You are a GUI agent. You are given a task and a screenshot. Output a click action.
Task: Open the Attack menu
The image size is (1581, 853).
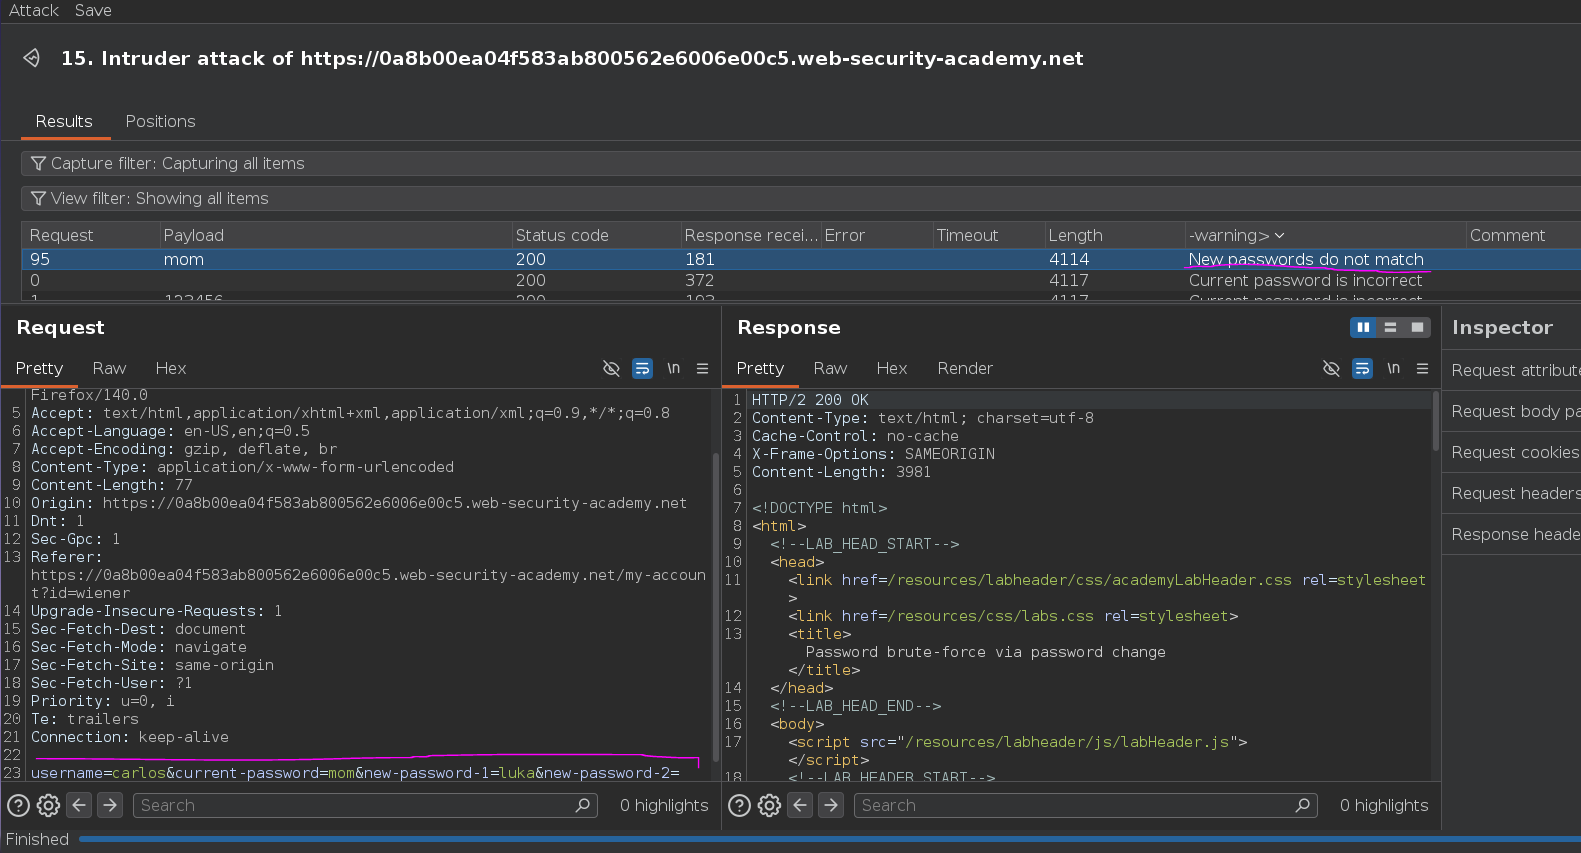coord(34,10)
